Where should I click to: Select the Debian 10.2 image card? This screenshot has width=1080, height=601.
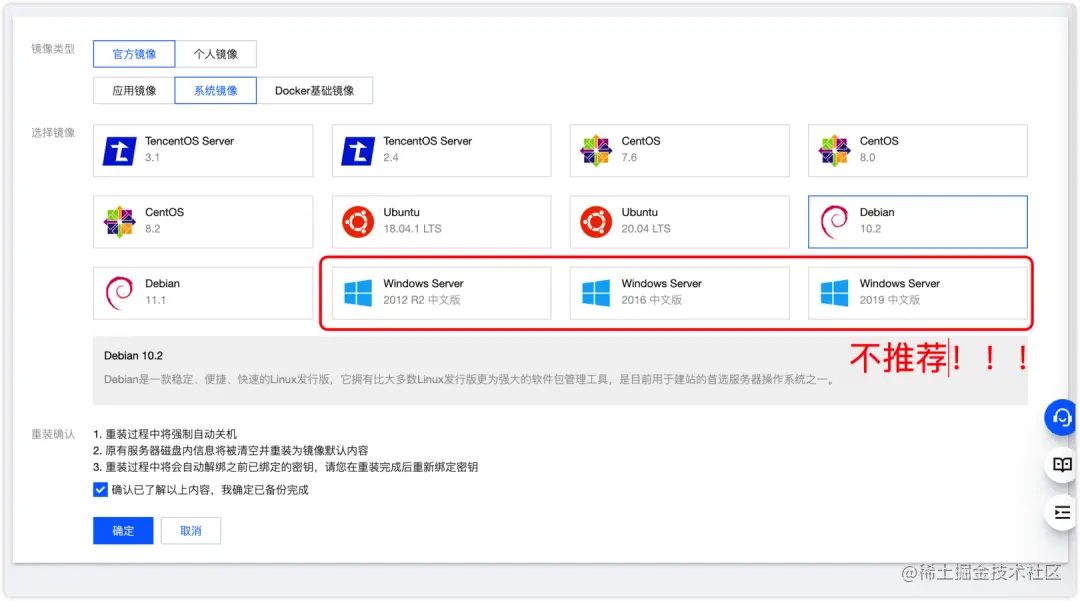coord(918,222)
